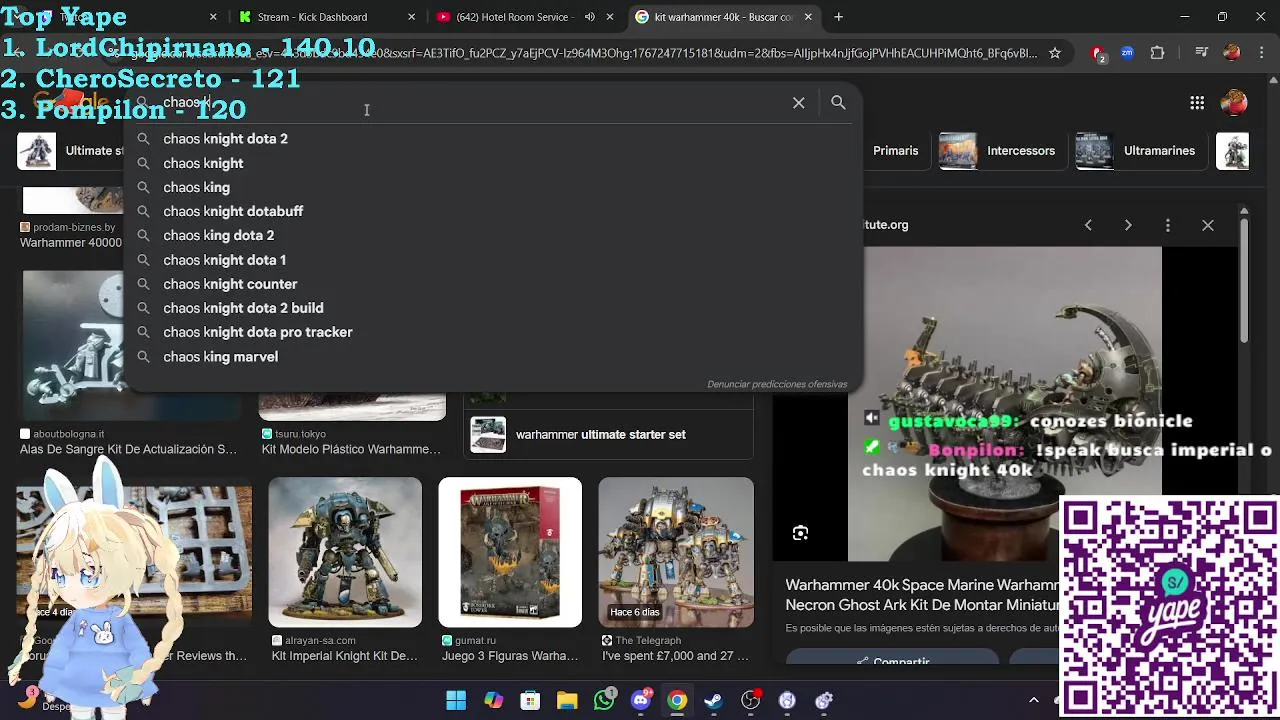Click 'Denunciar predicciones ofensivas' link
Viewport: 1280px width, 720px height.
tap(777, 384)
